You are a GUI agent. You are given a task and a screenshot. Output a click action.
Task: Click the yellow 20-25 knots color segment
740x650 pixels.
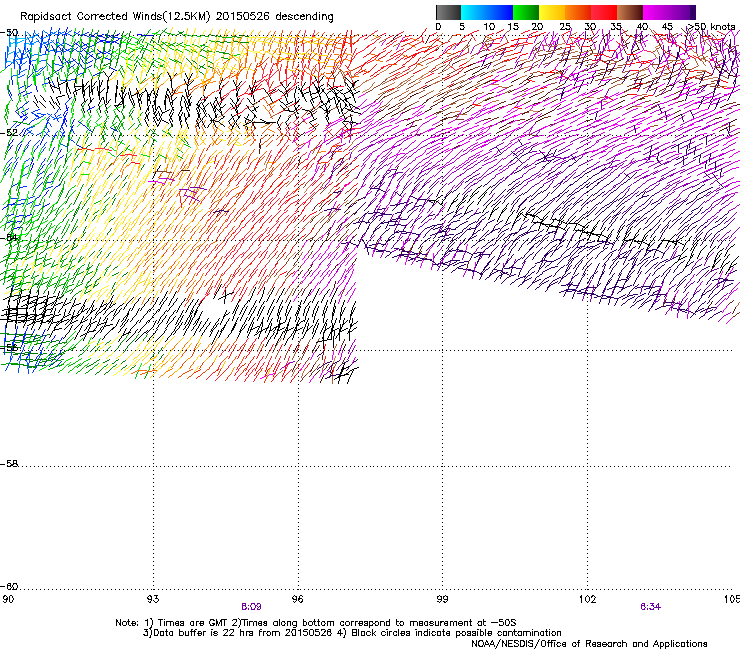point(552,12)
